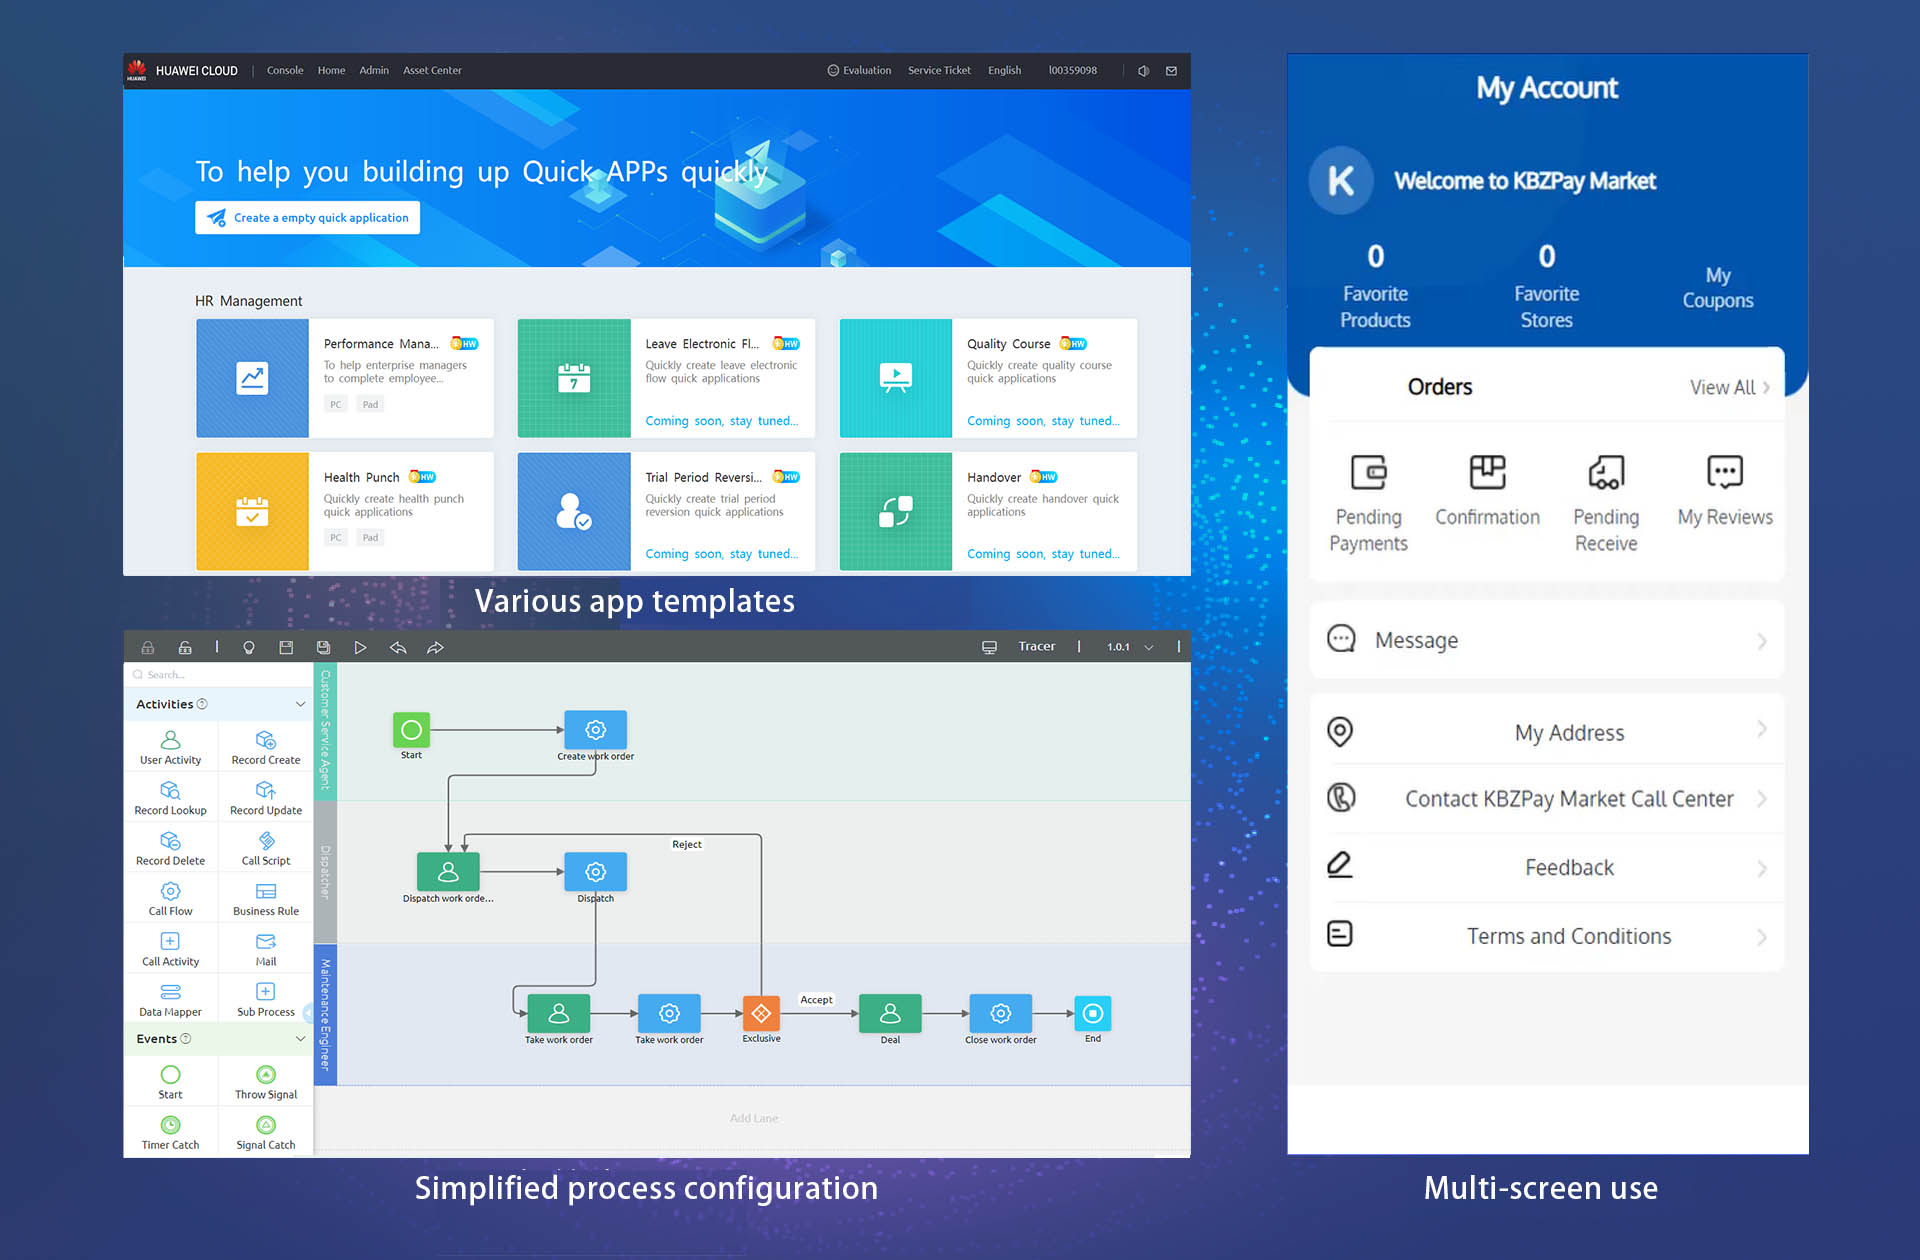
Task: Open Asset Center in top navigation
Action: [432, 71]
